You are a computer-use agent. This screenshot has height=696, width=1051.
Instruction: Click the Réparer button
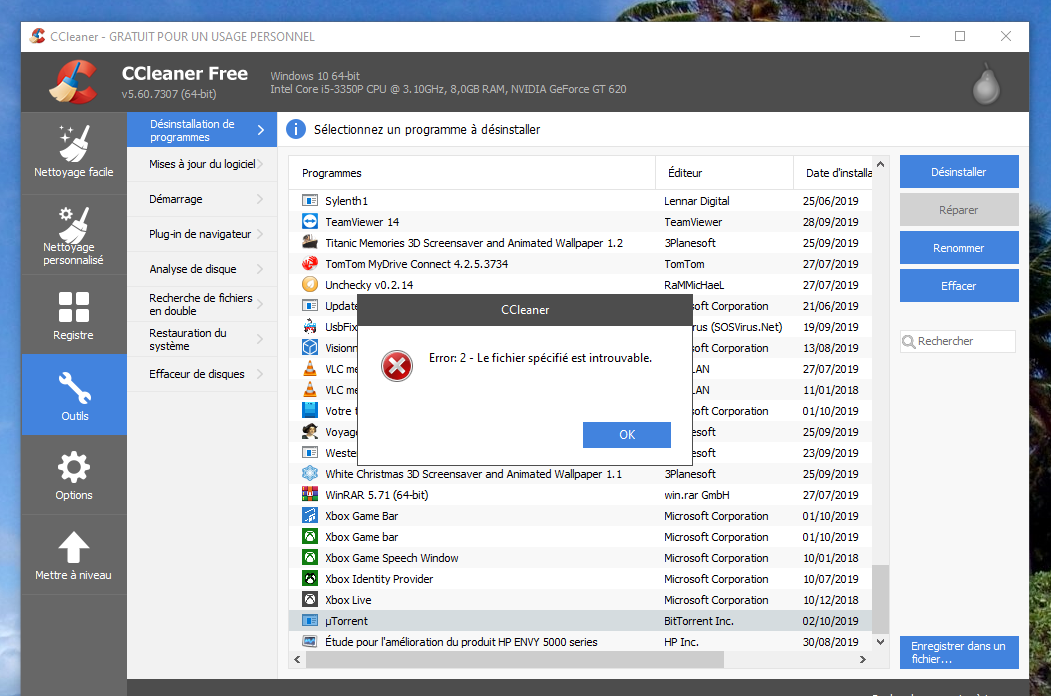click(959, 210)
